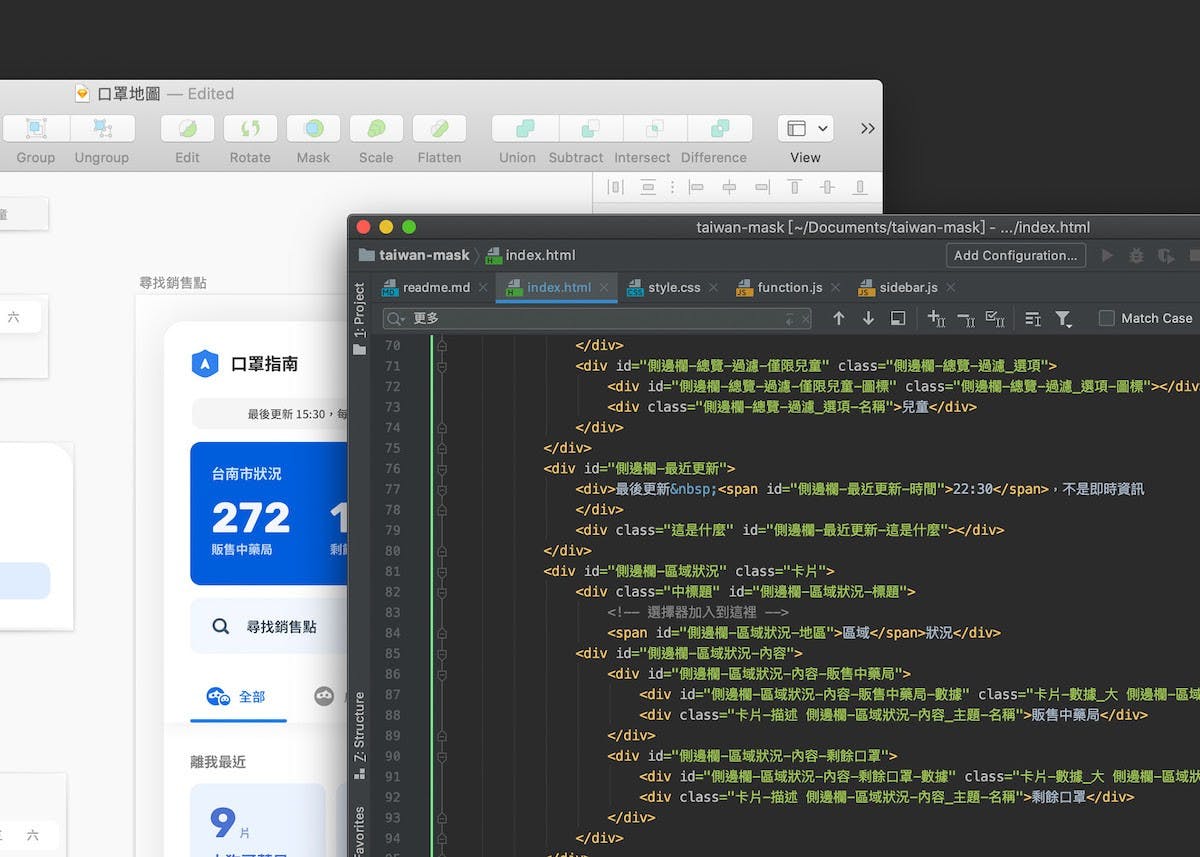Click index.html breadcrumb in navigation bar
1200x857 pixels.
tap(530, 255)
